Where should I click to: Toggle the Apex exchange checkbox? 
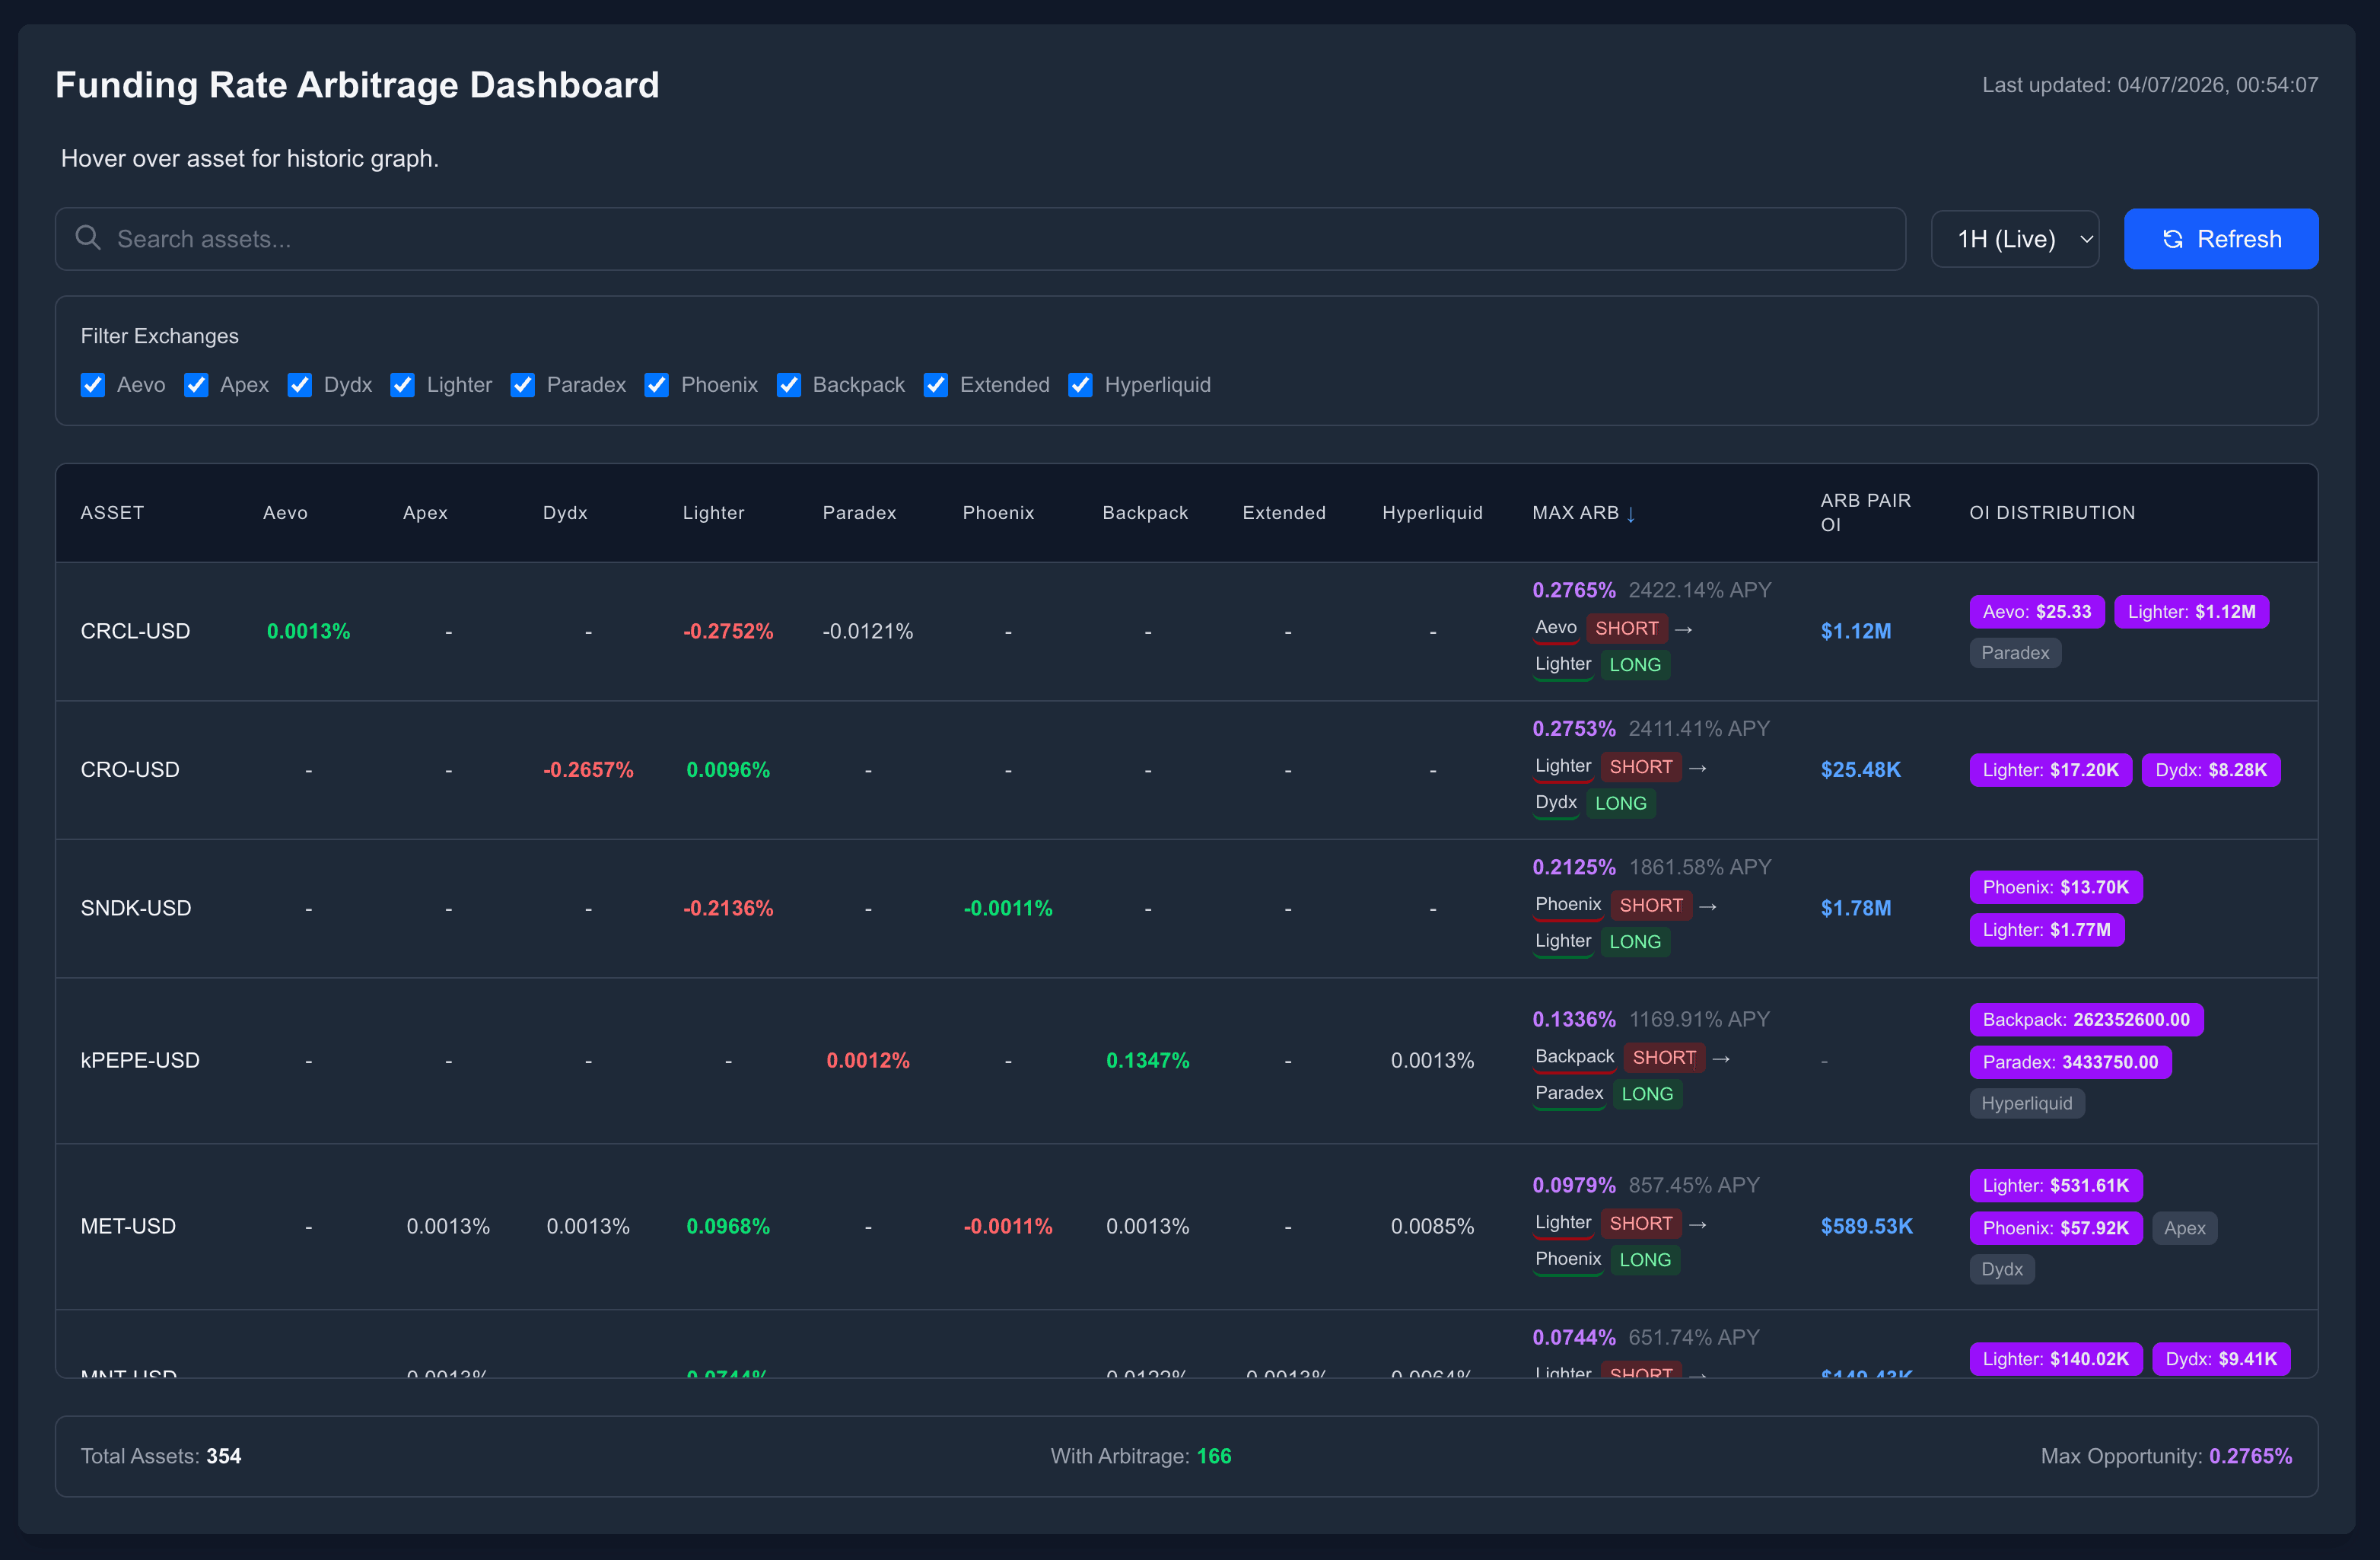tap(196, 385)
